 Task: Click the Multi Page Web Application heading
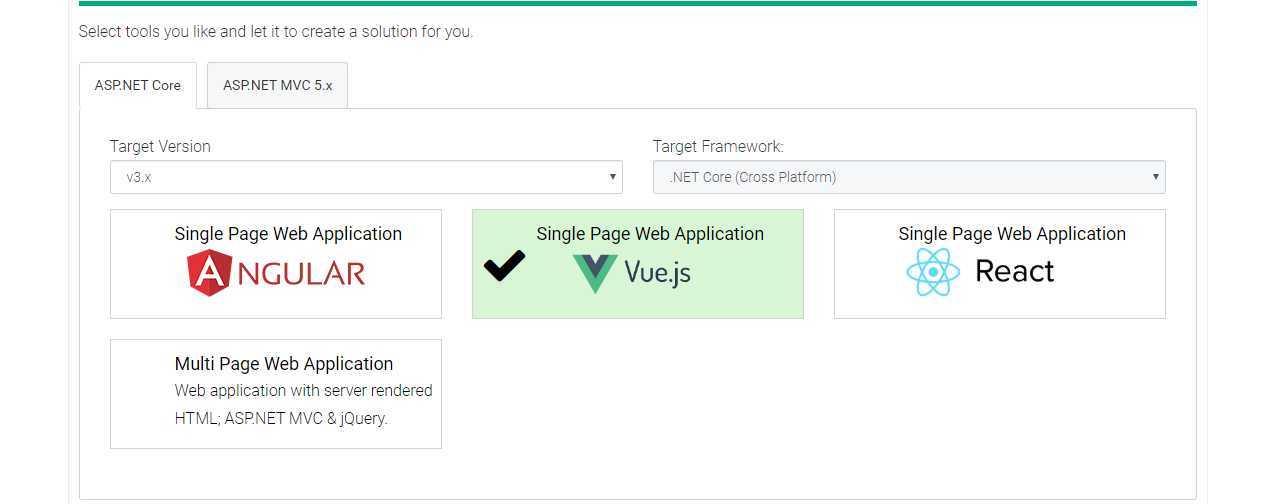tap(284, 364)
